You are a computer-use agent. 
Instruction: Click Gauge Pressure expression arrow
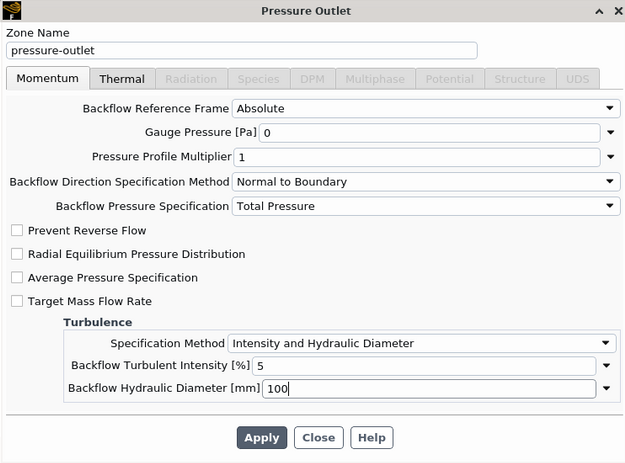609,133
